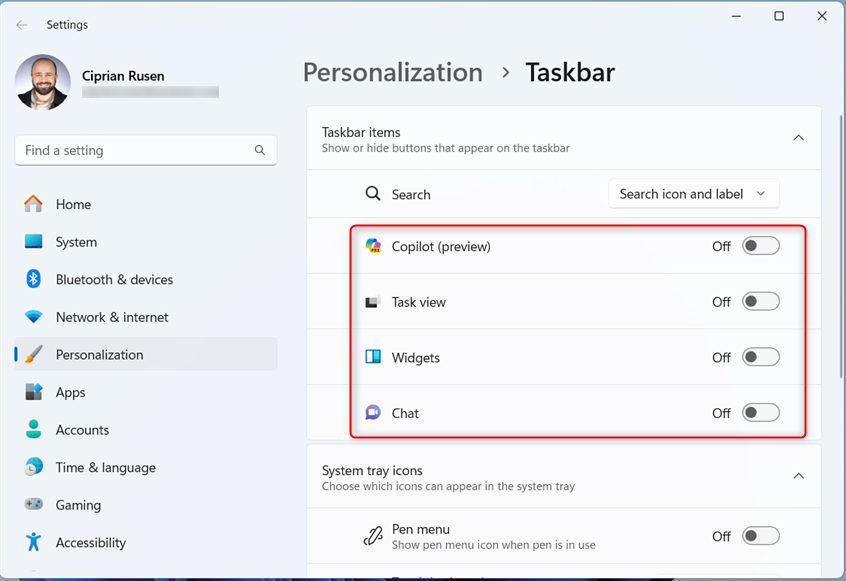Click the back arrow in Settings header
This screenshot has height=581, width=846.
[x=22, y=25]
